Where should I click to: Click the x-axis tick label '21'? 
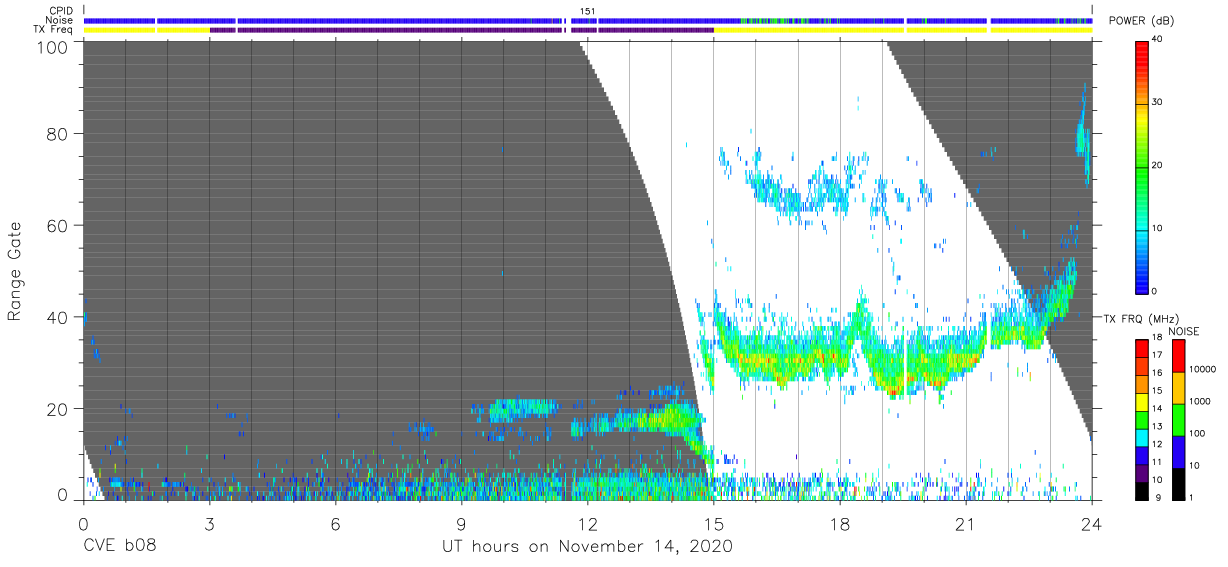click(965, 523)
